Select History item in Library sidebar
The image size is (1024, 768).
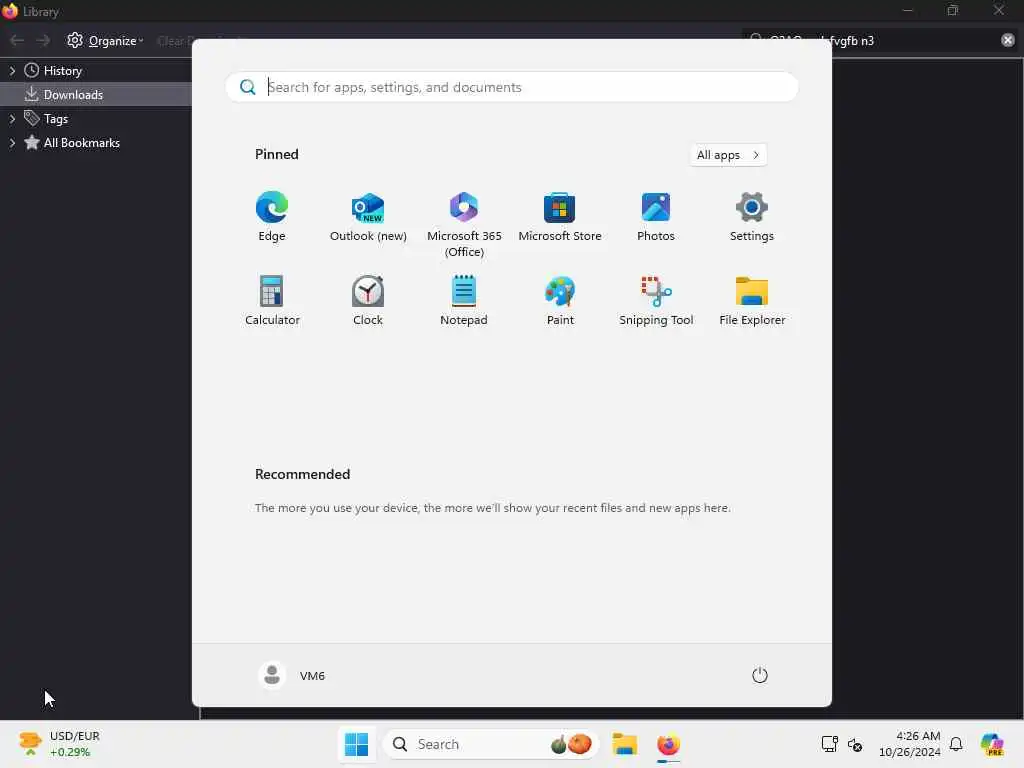[x=62, y=71]
